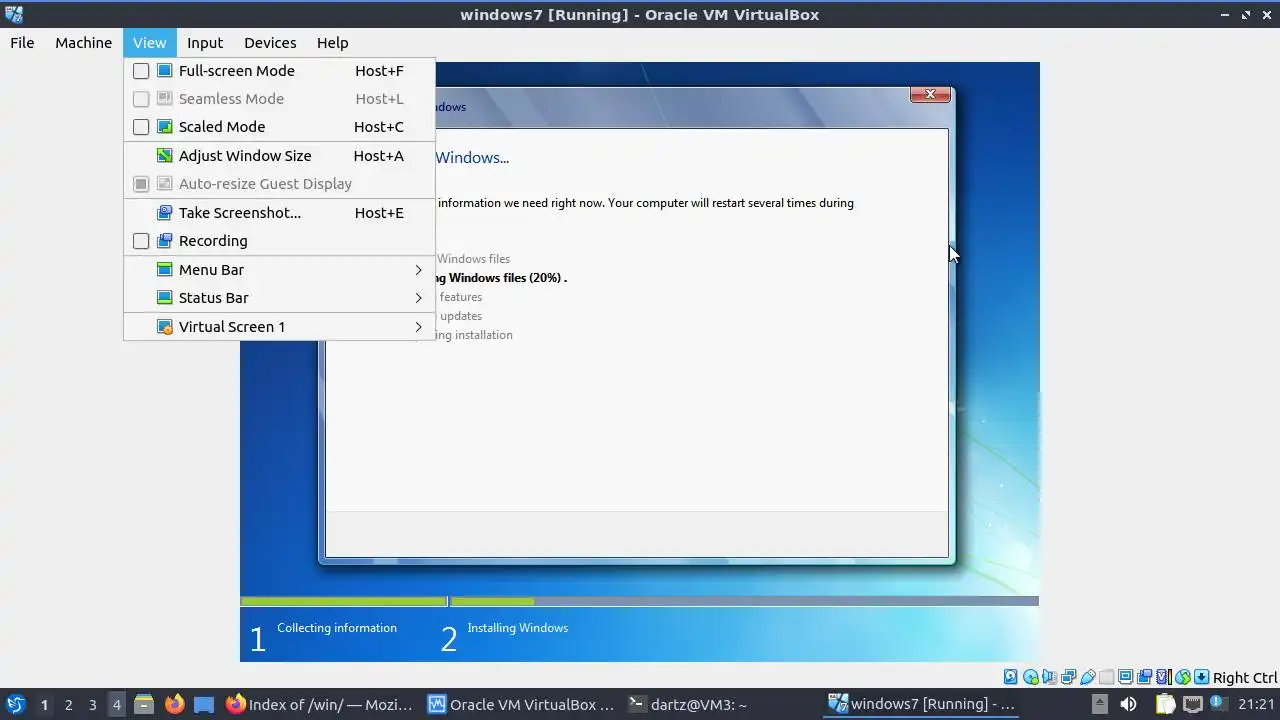Click the green Collecting information progress bar

point(343,601)
